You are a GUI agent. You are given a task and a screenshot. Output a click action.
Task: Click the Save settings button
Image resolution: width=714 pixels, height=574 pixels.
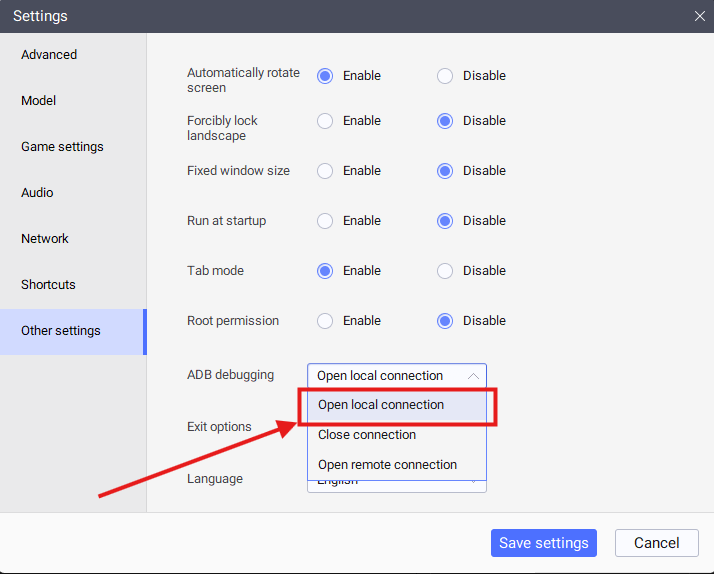[x=544, y=543]
